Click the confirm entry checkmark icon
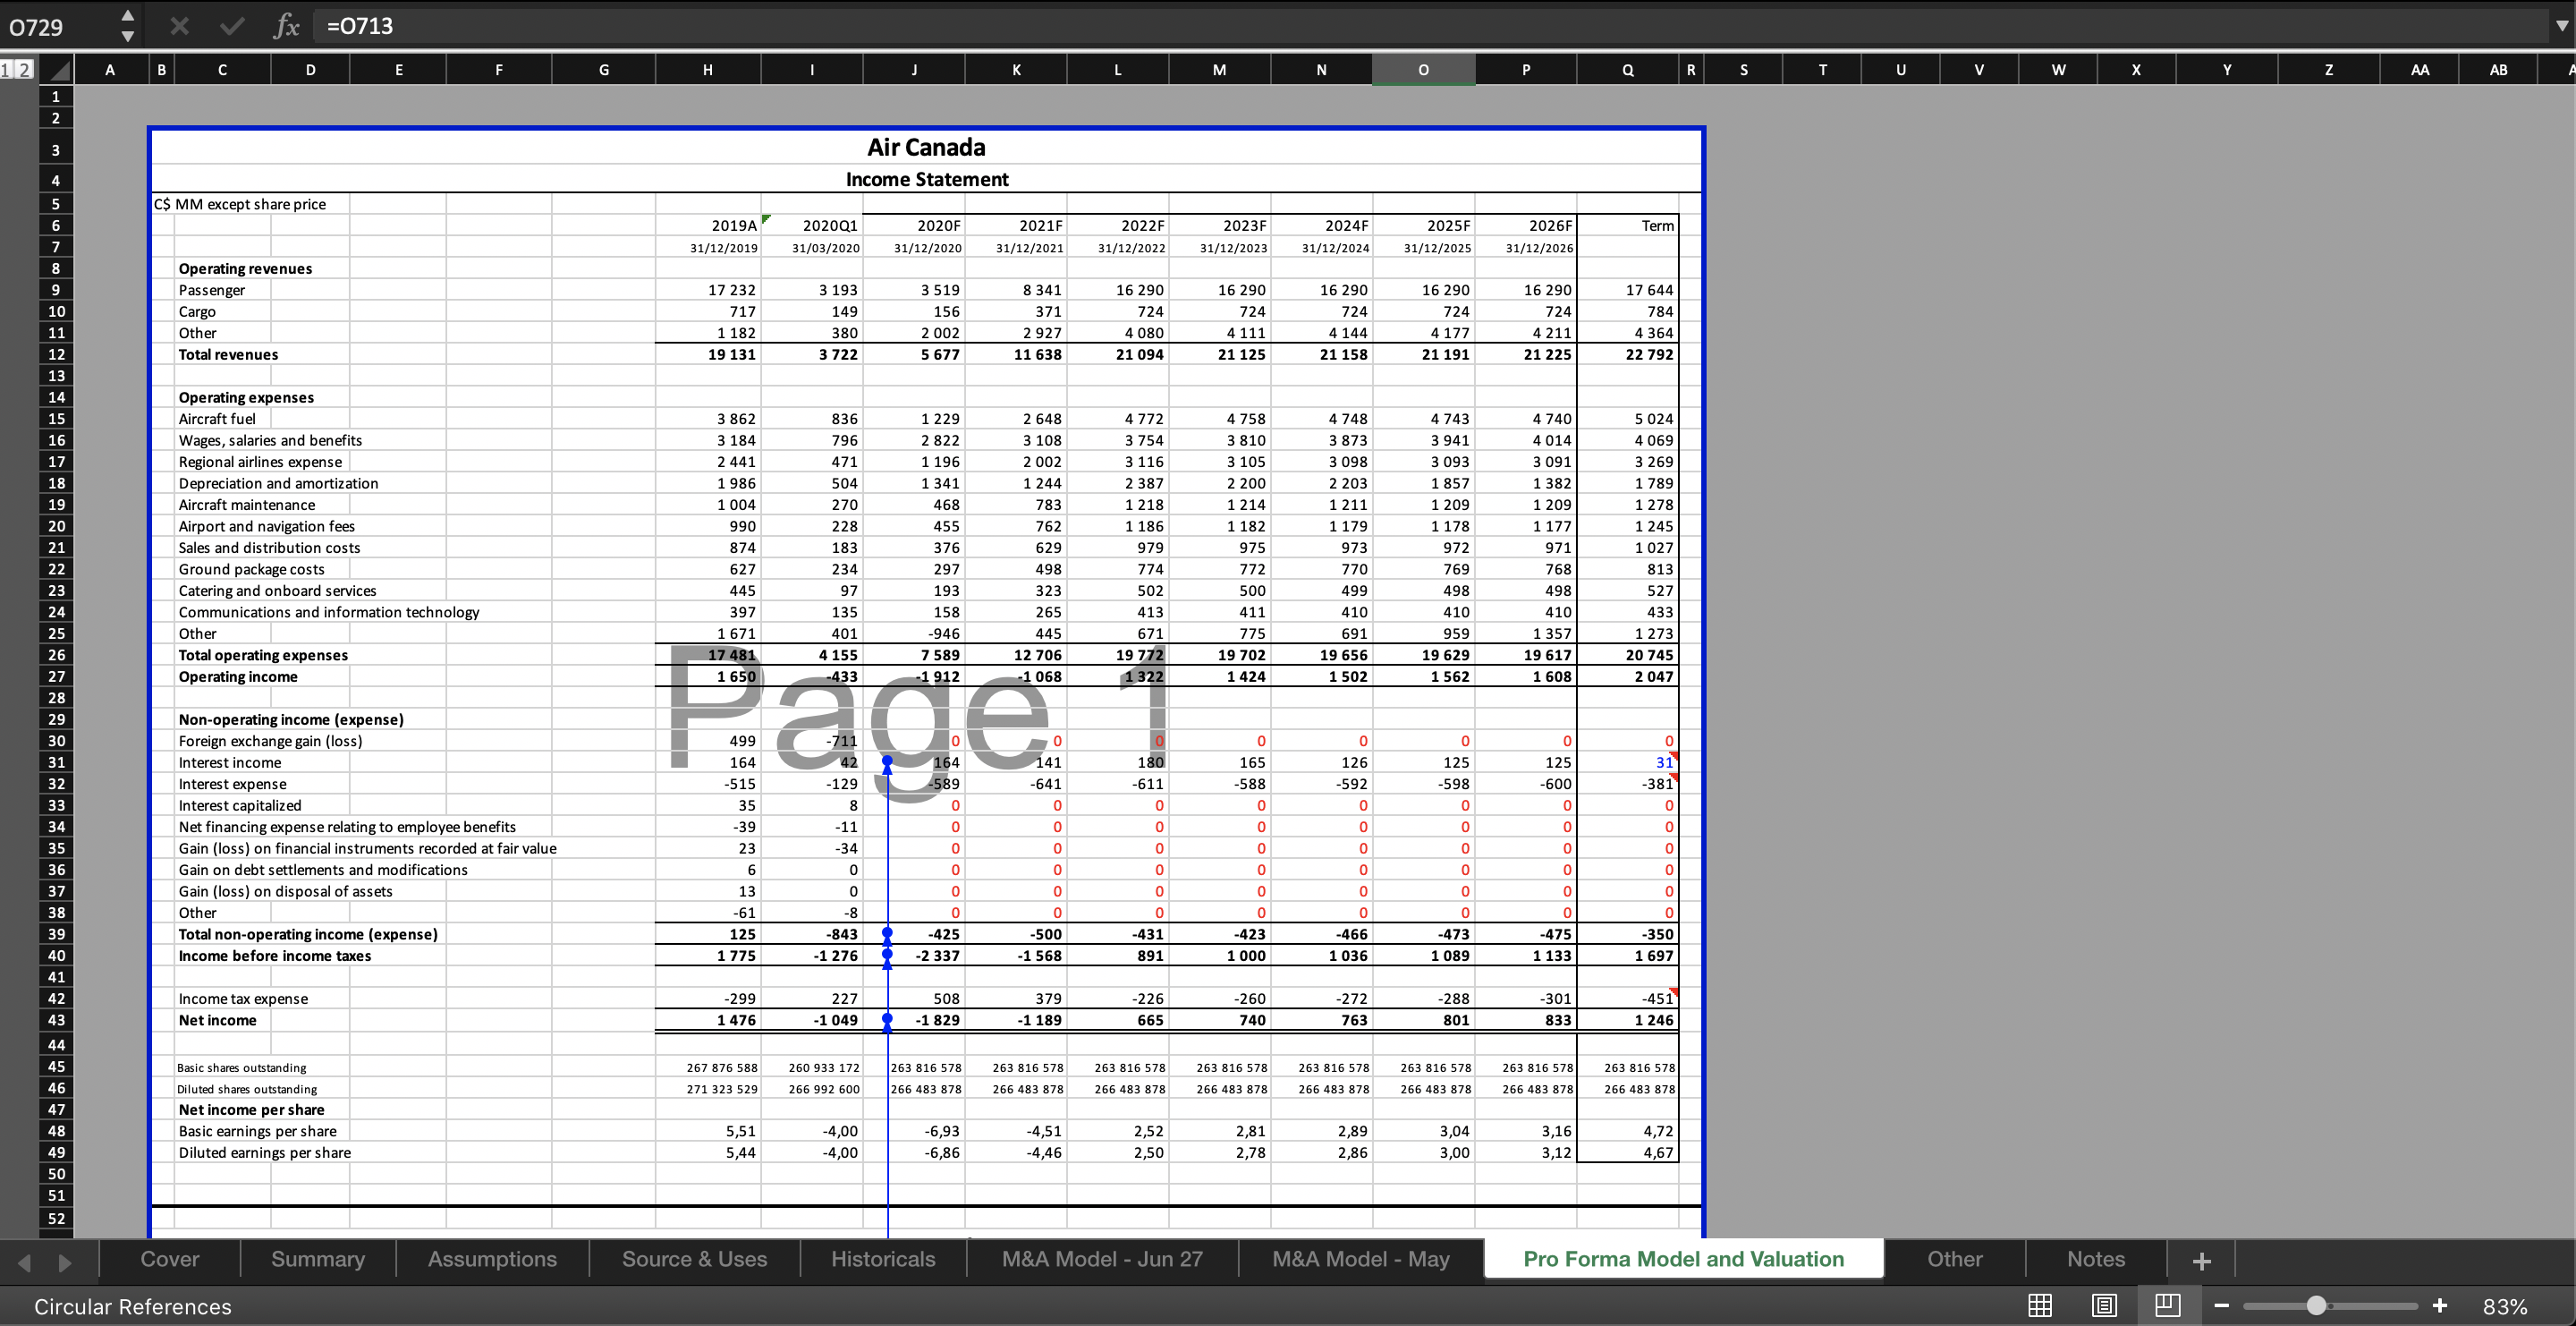Image resolution: width=2576 pixels, height=1326 pixels. pos(232,26)
